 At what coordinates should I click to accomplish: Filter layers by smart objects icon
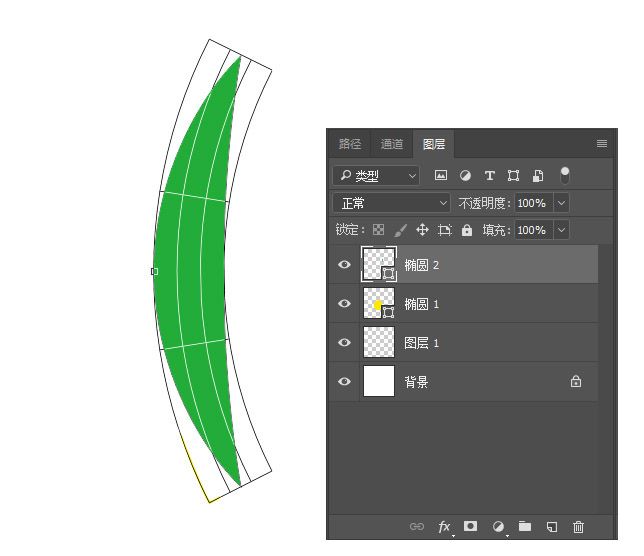(x=538, y=176)
